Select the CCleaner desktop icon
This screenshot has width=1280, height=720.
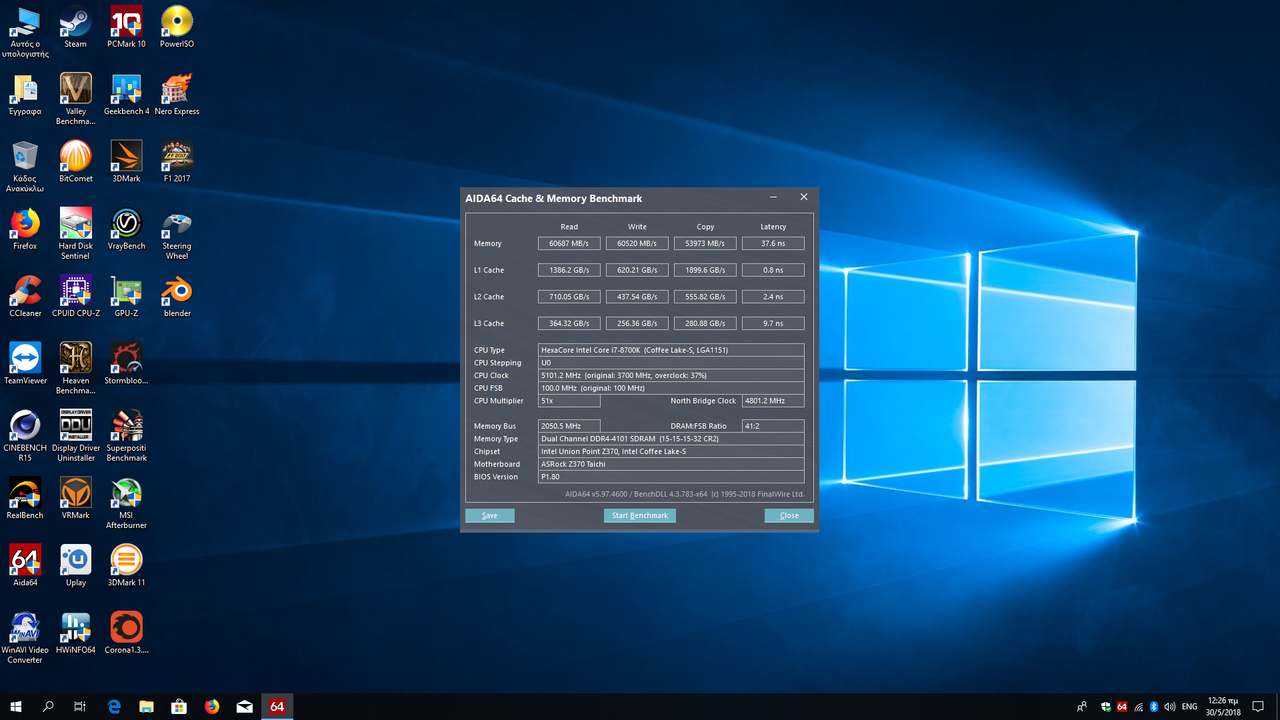(x=25, y=296)
